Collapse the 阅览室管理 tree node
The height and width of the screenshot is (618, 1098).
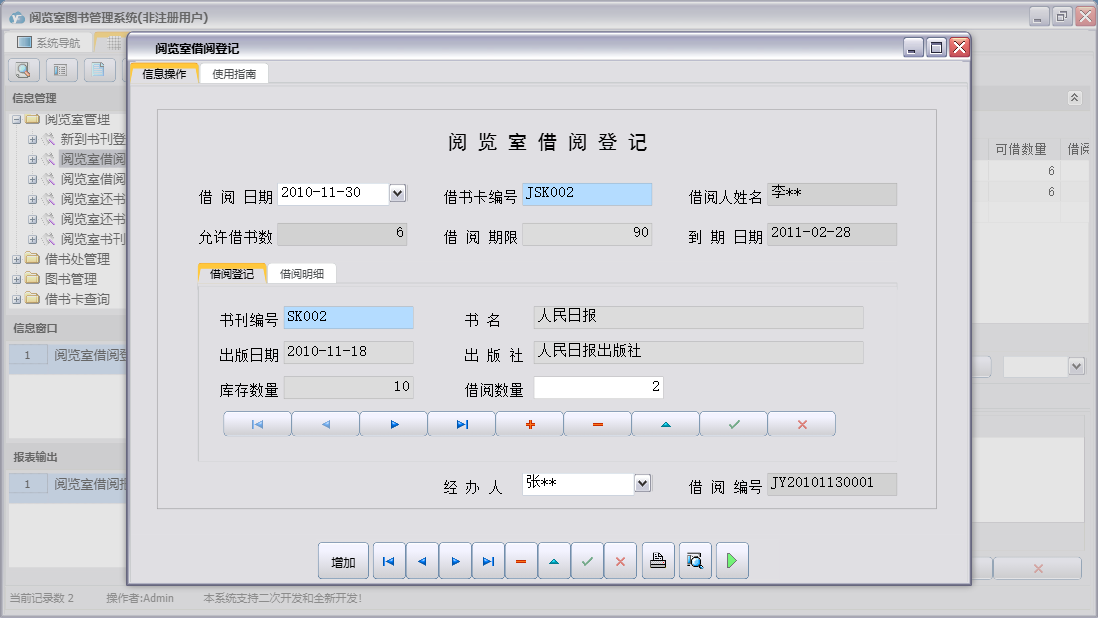17,120
